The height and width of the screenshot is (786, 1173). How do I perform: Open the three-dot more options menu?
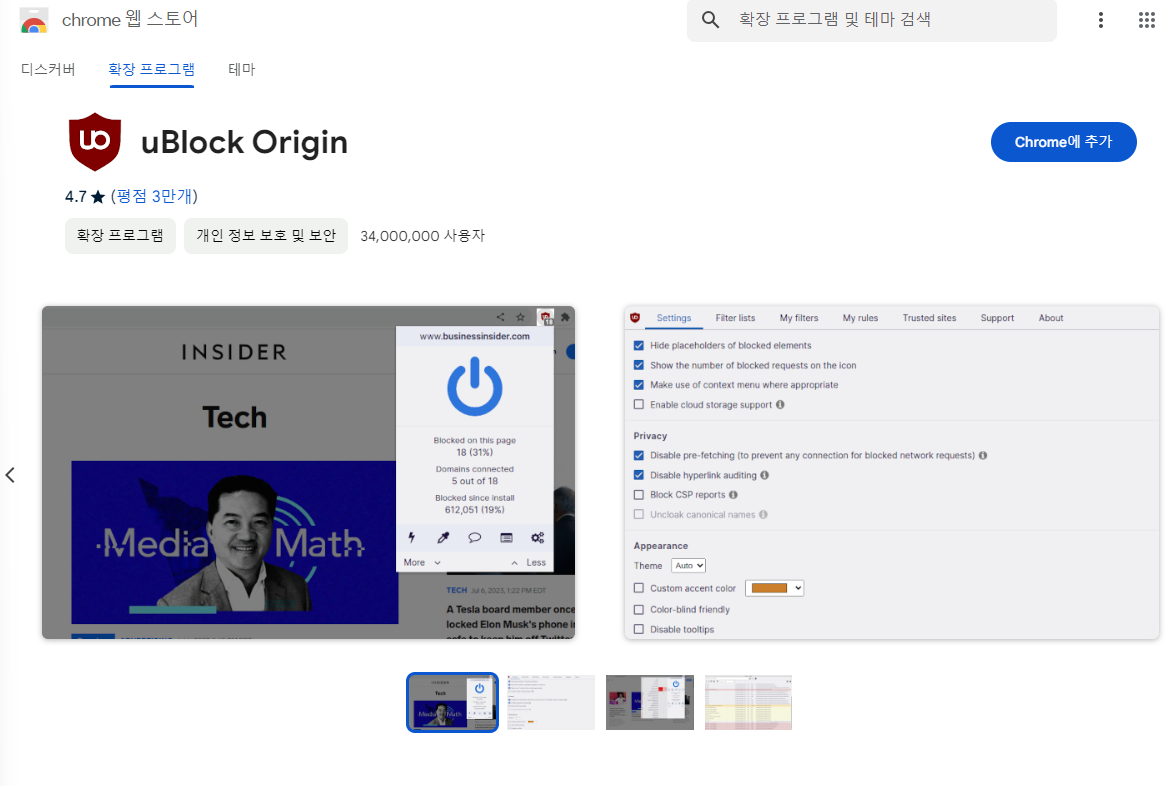(1100, 20)
